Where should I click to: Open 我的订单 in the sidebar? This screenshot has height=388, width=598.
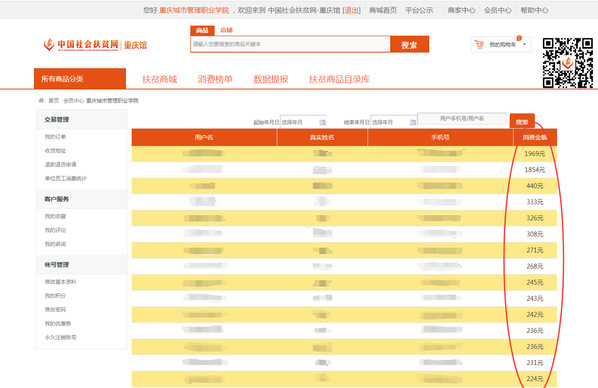click(55, 137)
